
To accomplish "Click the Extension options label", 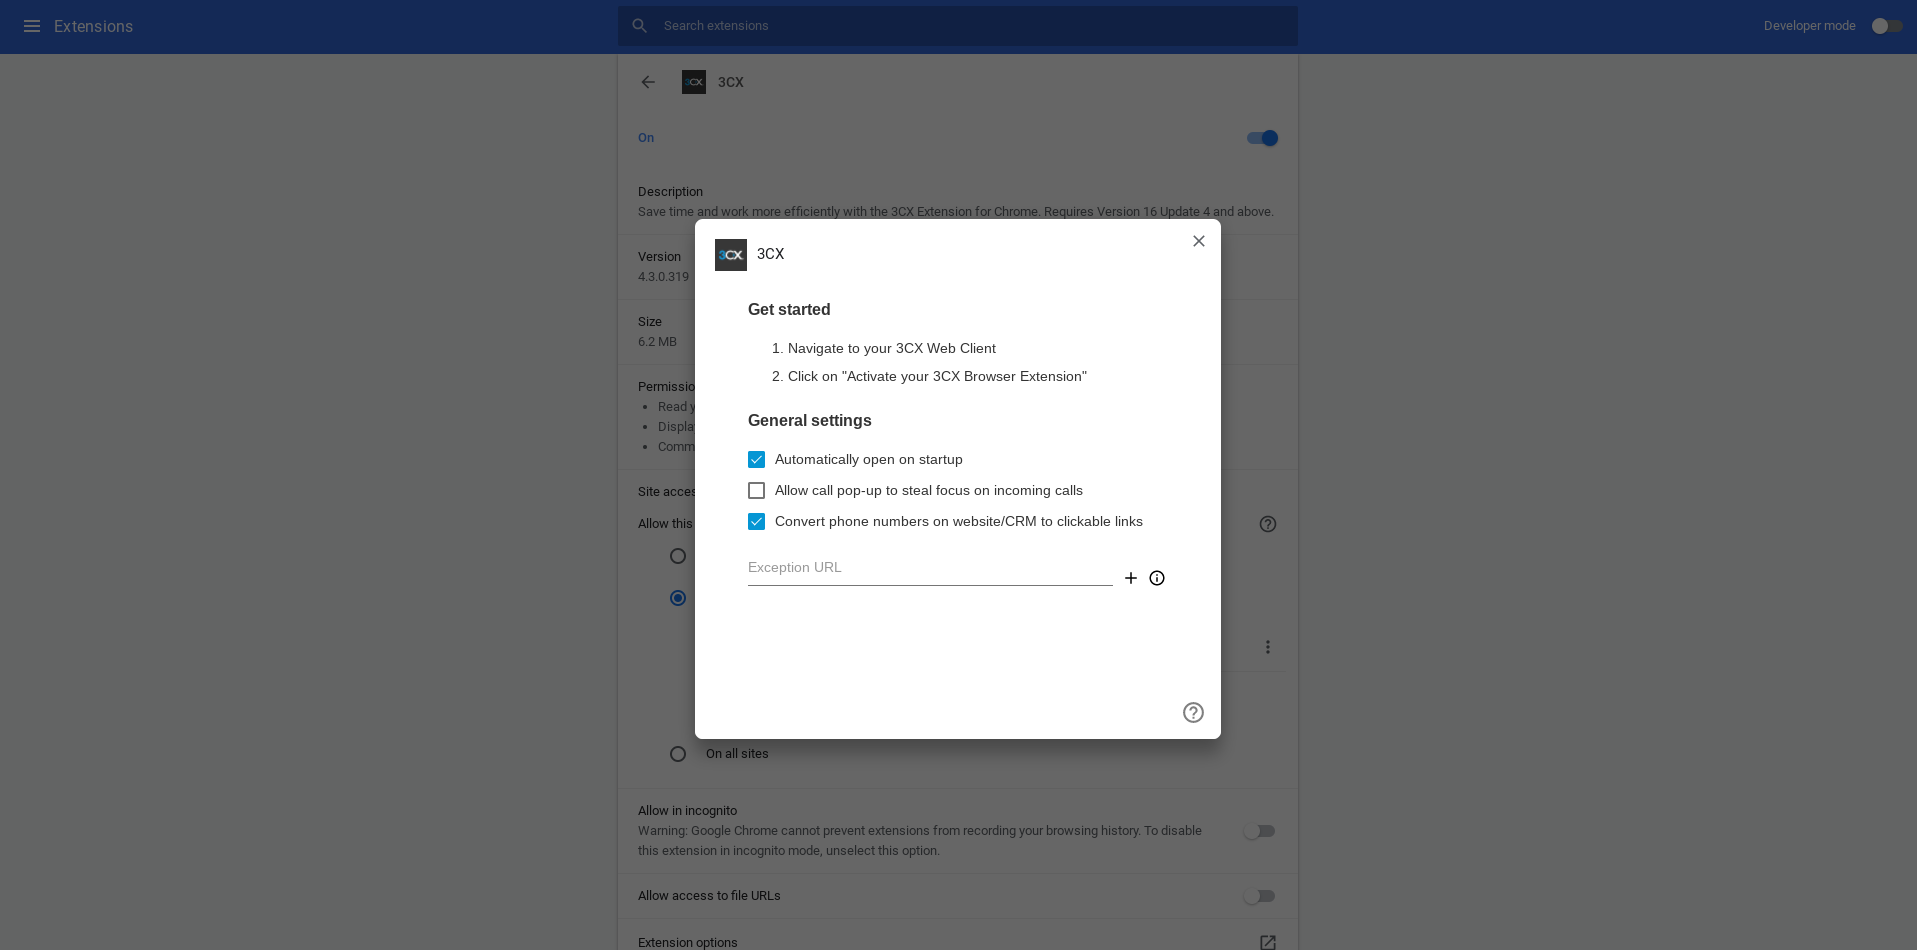I will pos(688,942).
